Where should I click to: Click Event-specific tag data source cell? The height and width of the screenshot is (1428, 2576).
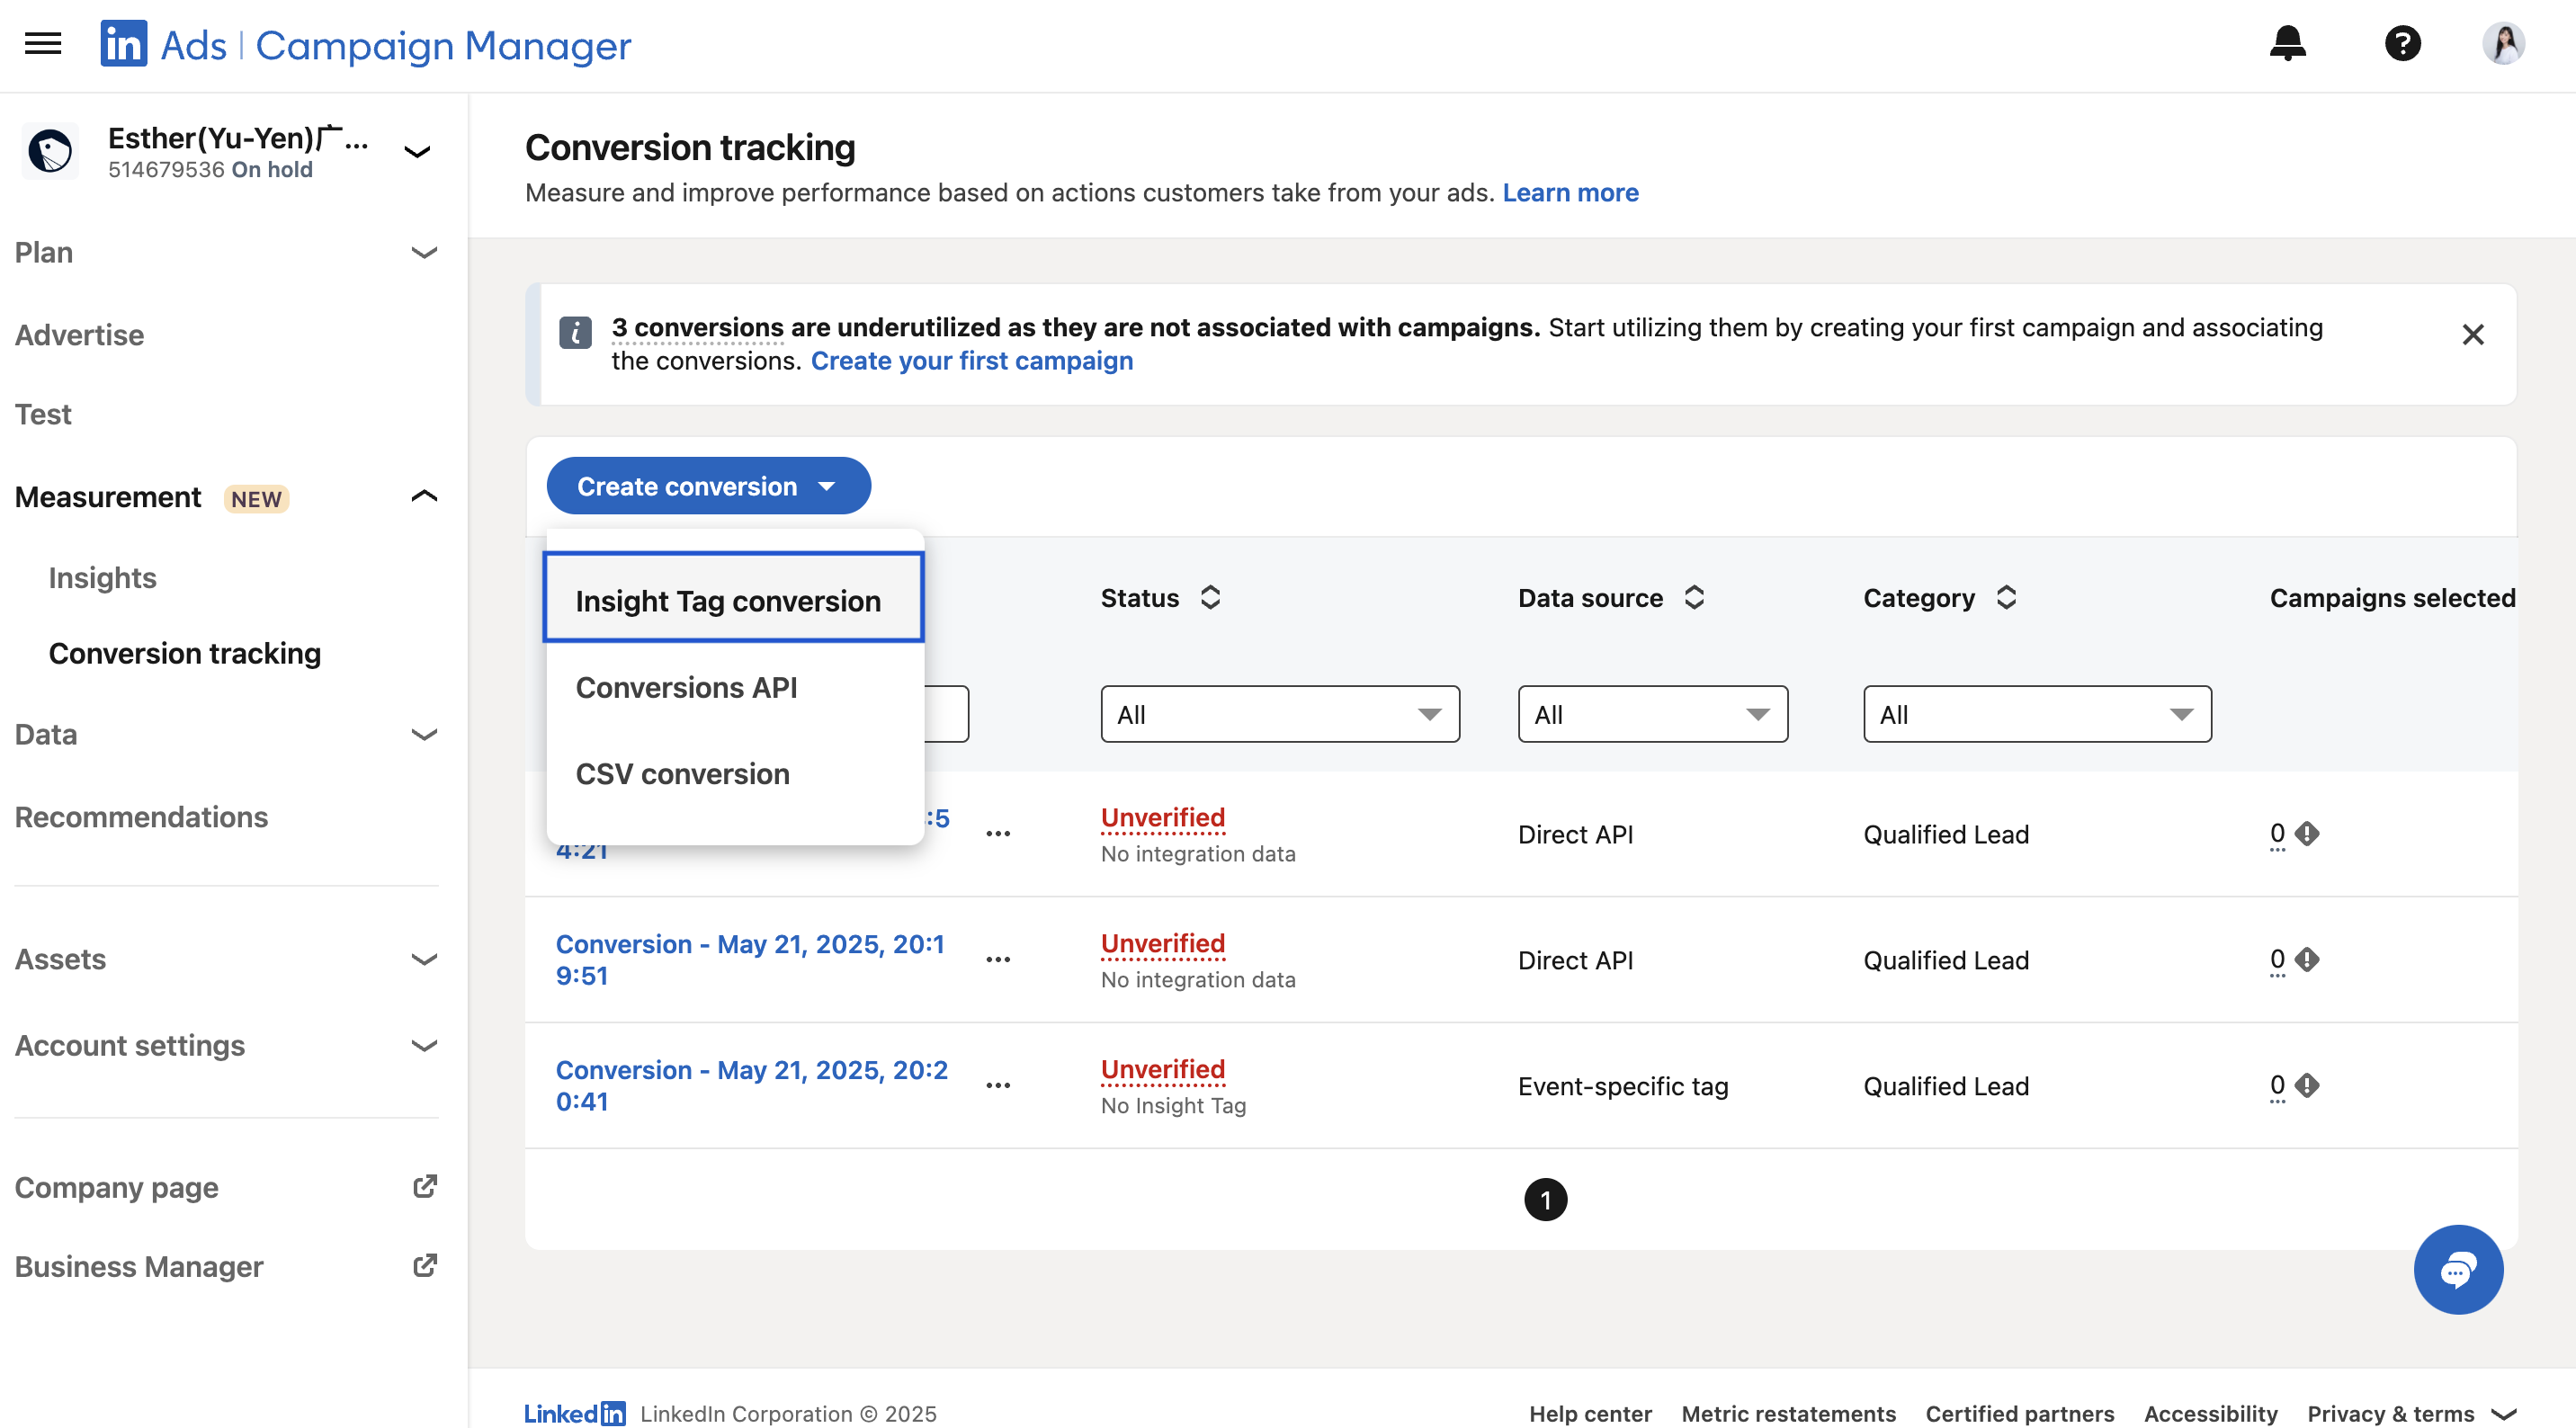pos(1622,1085)
